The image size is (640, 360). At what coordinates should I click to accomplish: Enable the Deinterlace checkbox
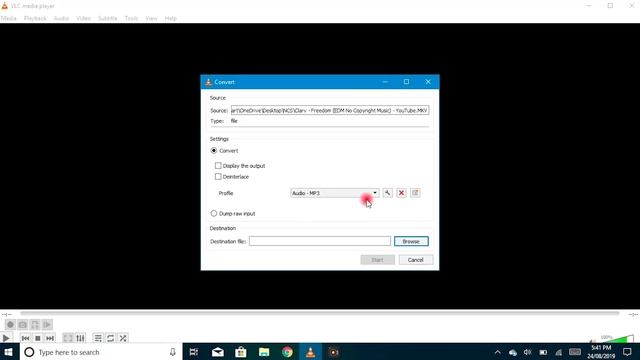pyautogui.click(x=232, y=177)
